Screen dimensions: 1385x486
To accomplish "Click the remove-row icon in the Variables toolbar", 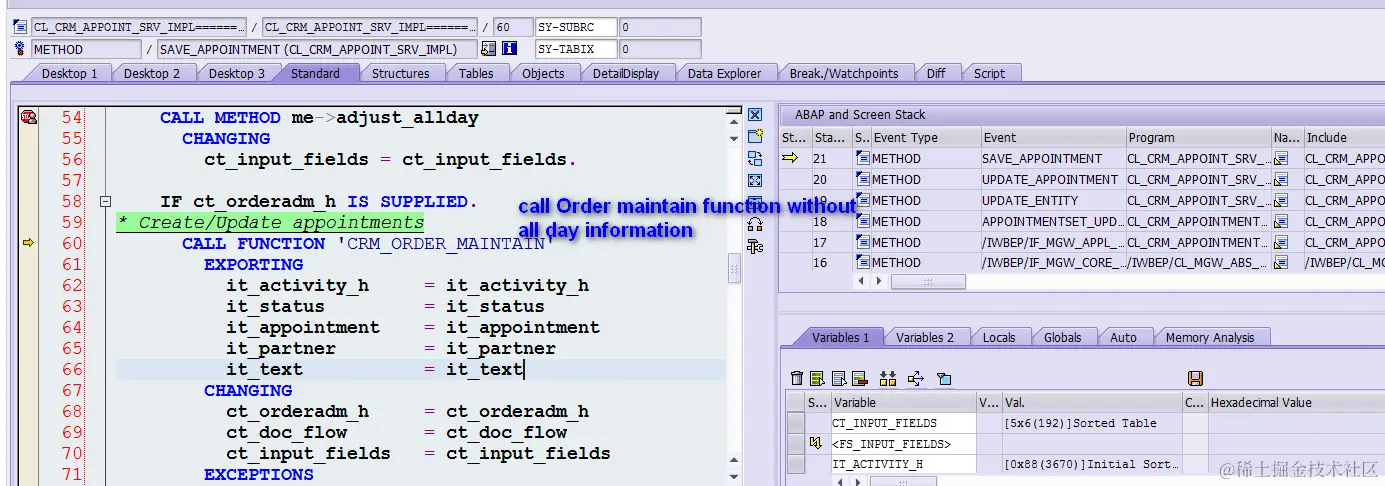I will pyautogui.click(x=859, y=378).
